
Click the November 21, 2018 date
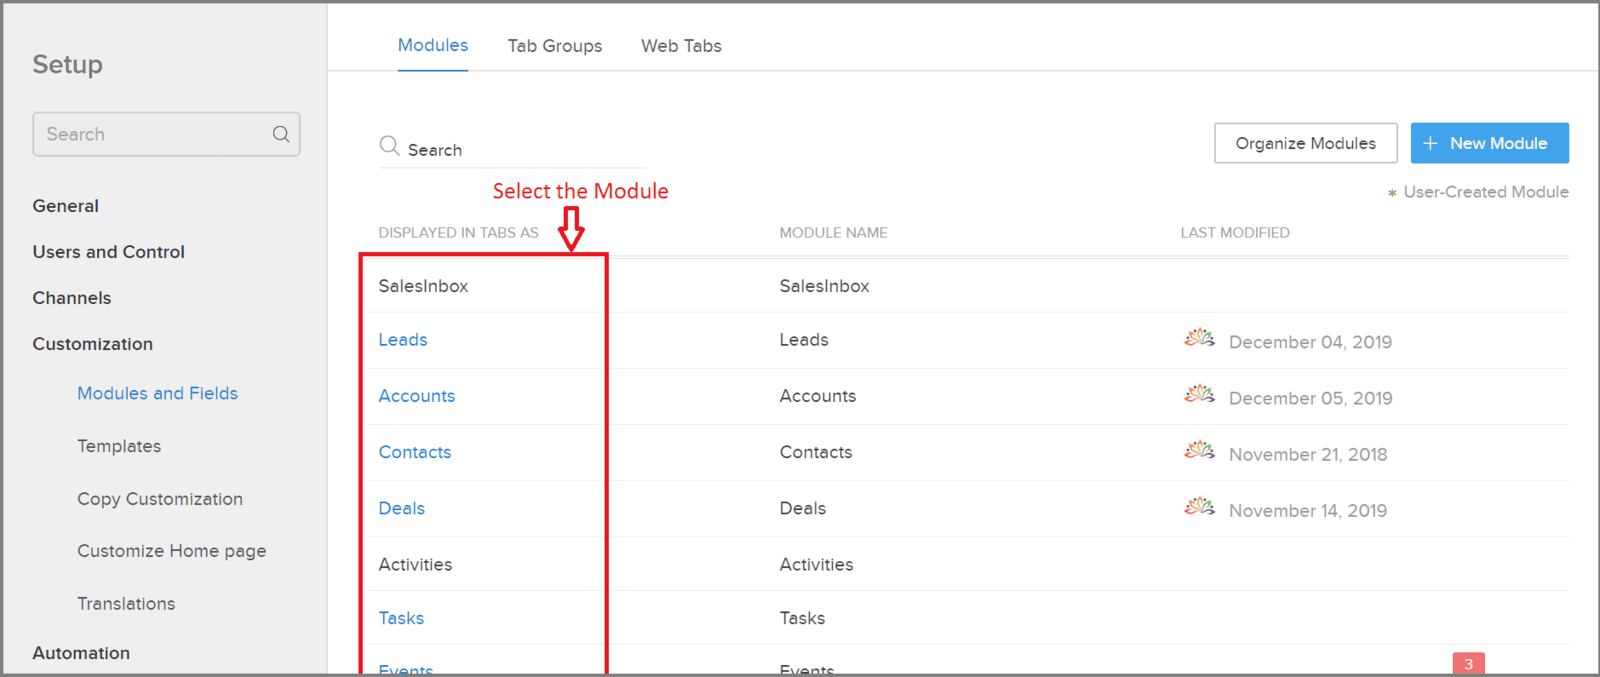click(1308, 454)
